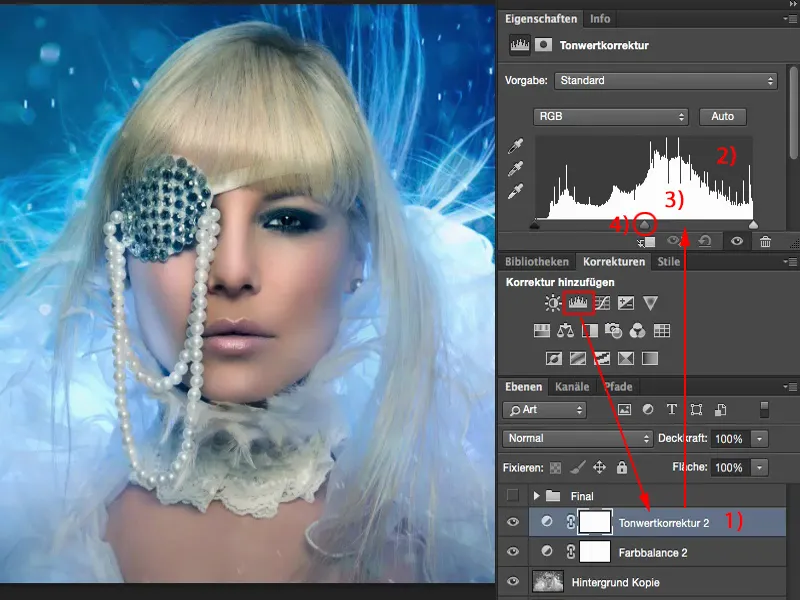This screenshot has height=600, width=800.
Task: Add a Black & White adjustment
Action: click(x=589, y=331)
